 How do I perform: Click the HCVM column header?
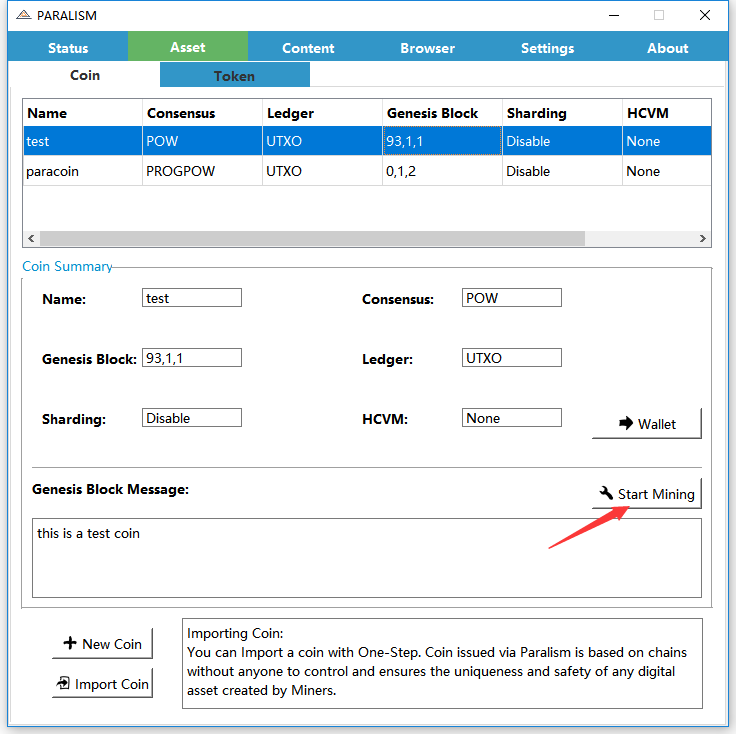[667, 113]
